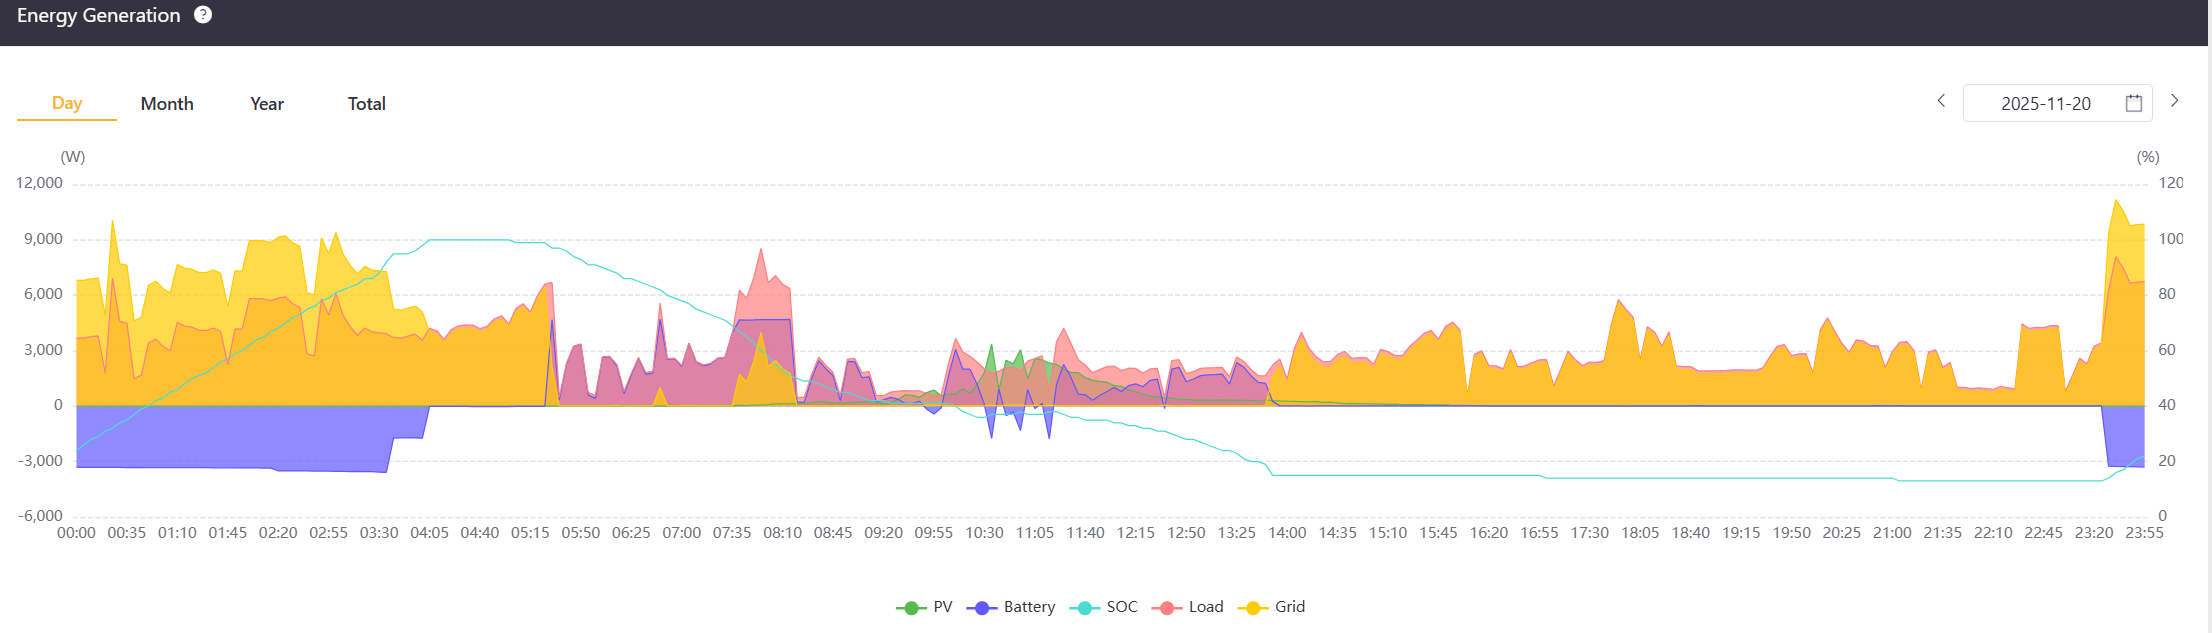Hide the Load series via legend text
This screenshot has width=2212, height=633.
(1205, 607)
